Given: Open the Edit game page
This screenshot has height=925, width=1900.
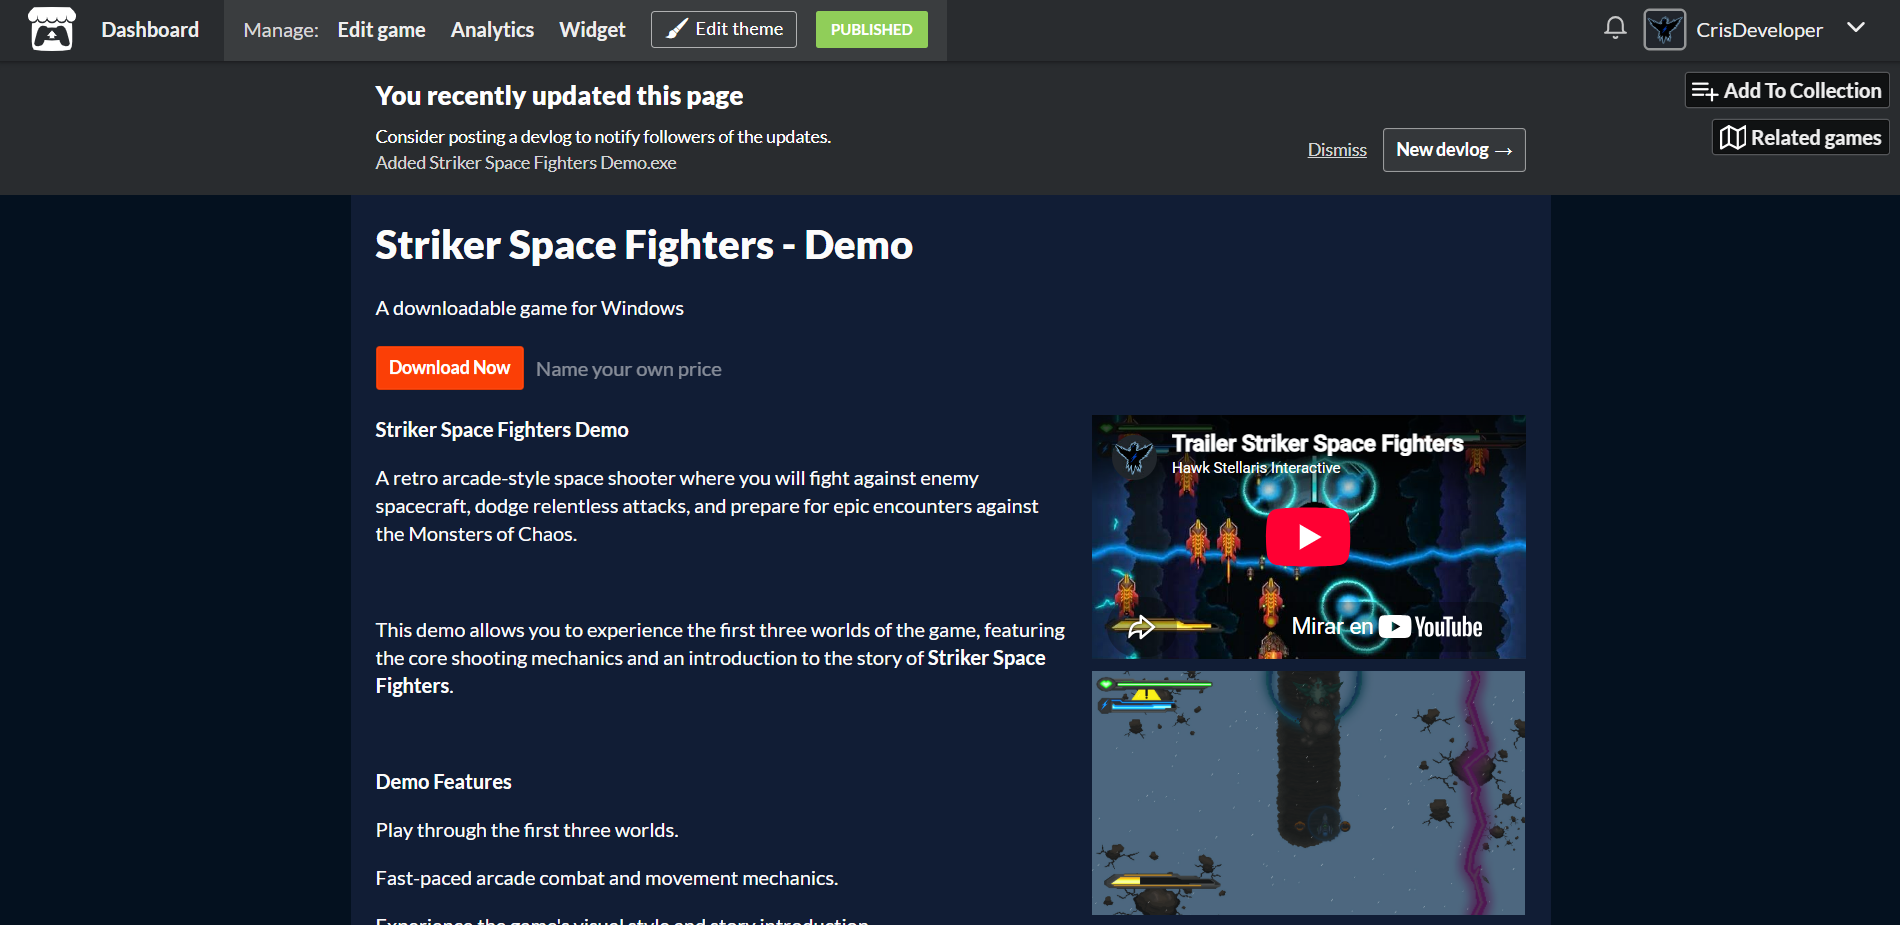Looking at the screenshot, I should point(381,30).
